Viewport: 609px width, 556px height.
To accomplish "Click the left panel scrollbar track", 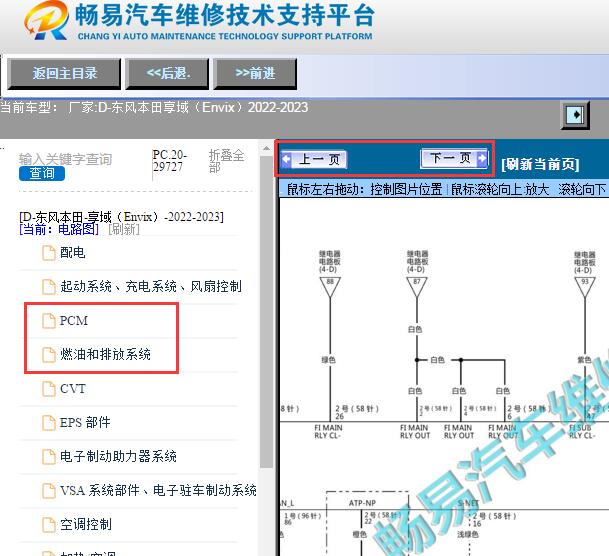I will click(266, 513).
